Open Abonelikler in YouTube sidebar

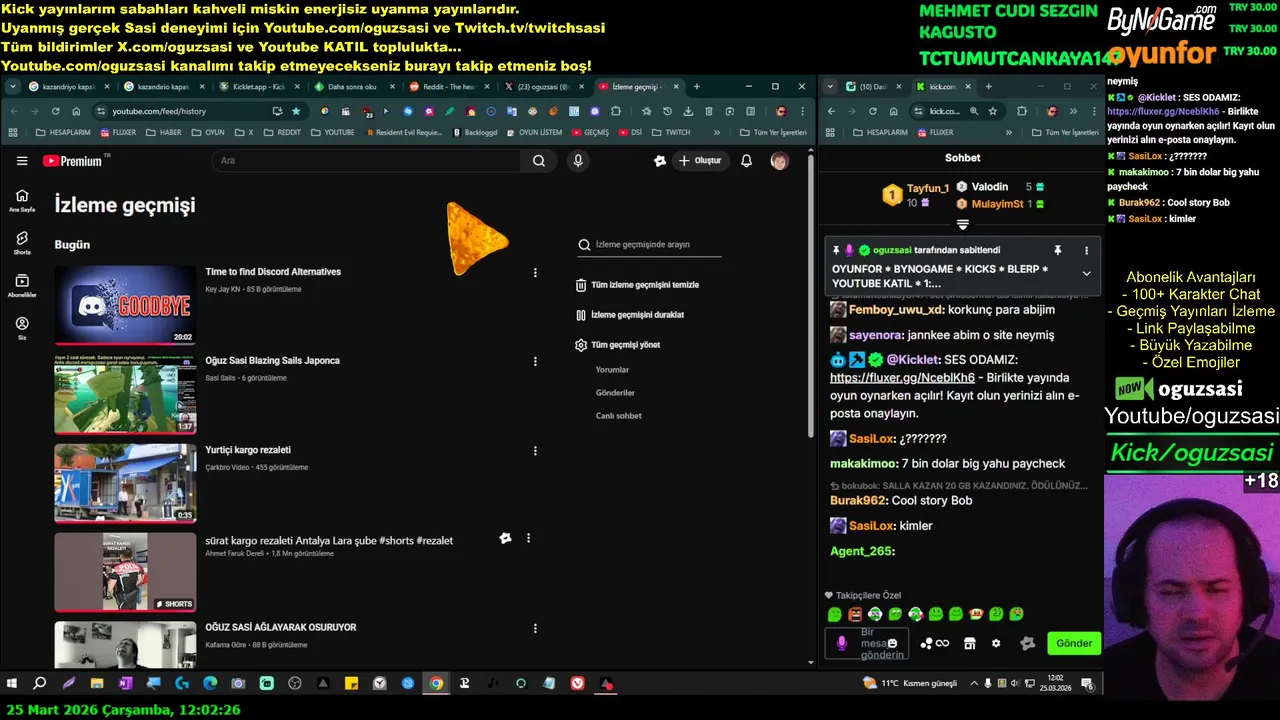pyautogui.click(x=22, y=286)
